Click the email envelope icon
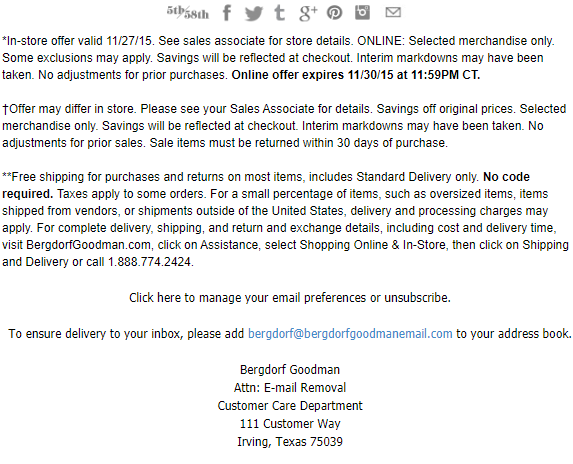The width and height of the screenshot is (573, 464). tap(393, 12)
